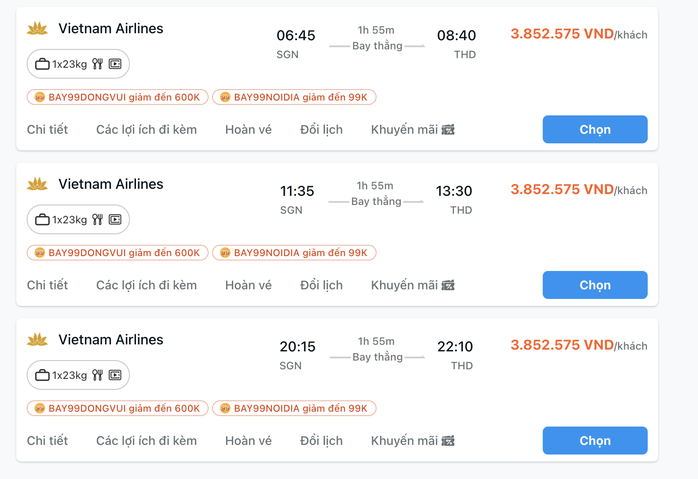
Task: Click the meal icon on the 11:35 flight
Action: coord(97,219)
